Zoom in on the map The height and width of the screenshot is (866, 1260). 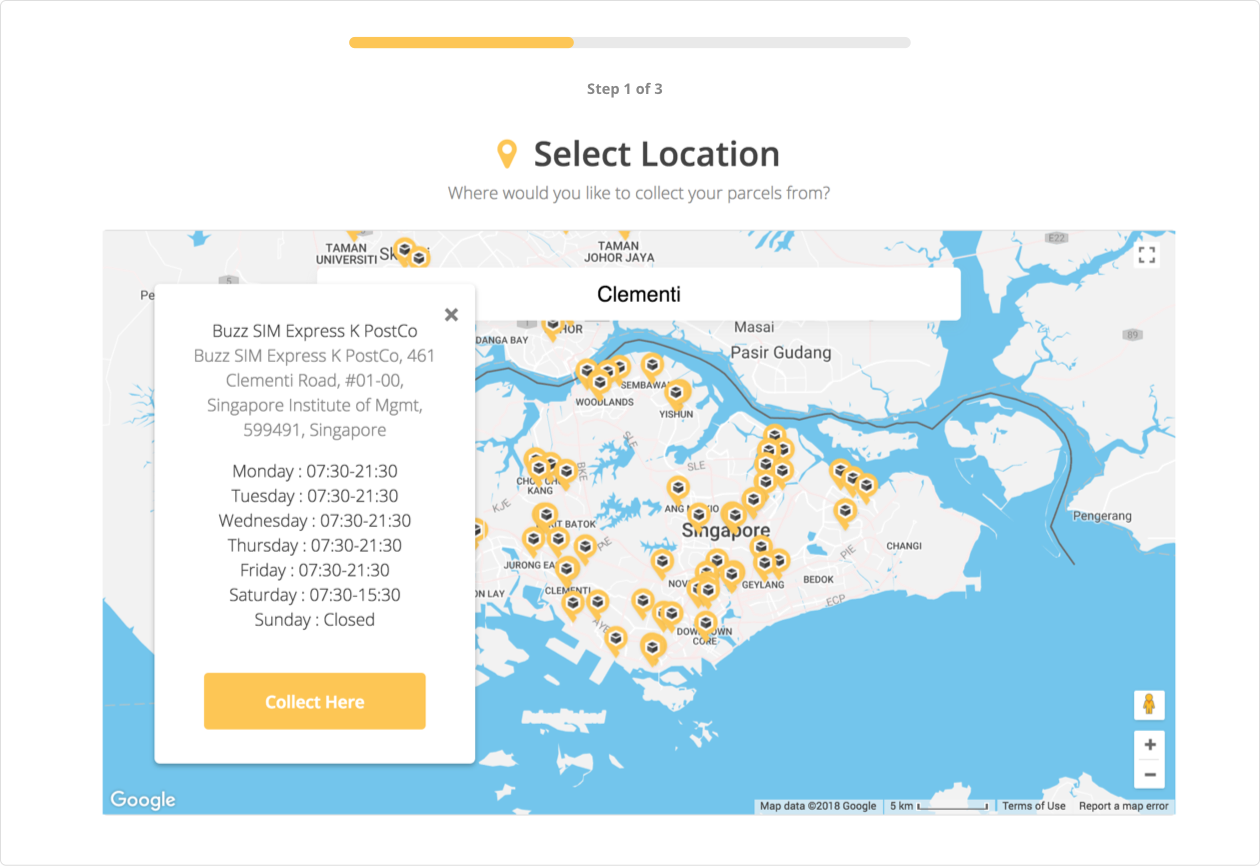[x=1150, y=744]
